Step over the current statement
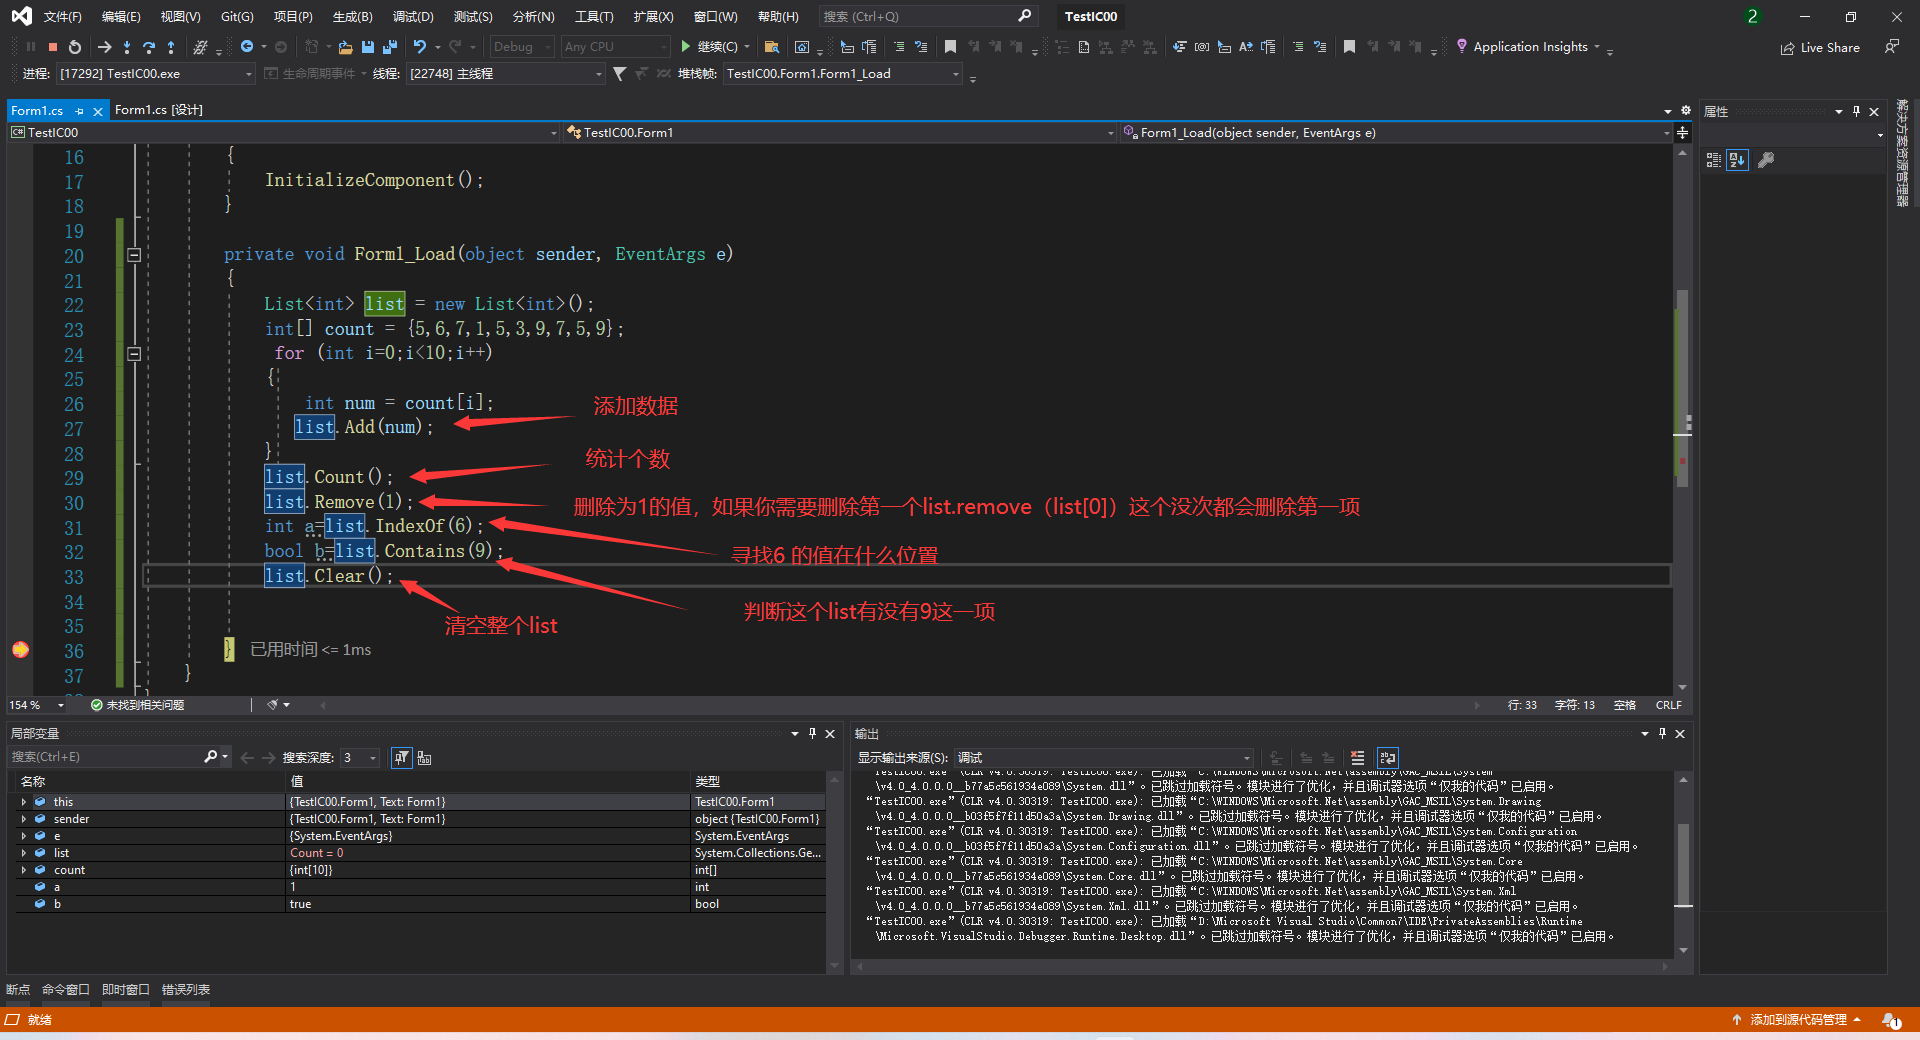The image size is (1920, 1040). click(149, 47)
